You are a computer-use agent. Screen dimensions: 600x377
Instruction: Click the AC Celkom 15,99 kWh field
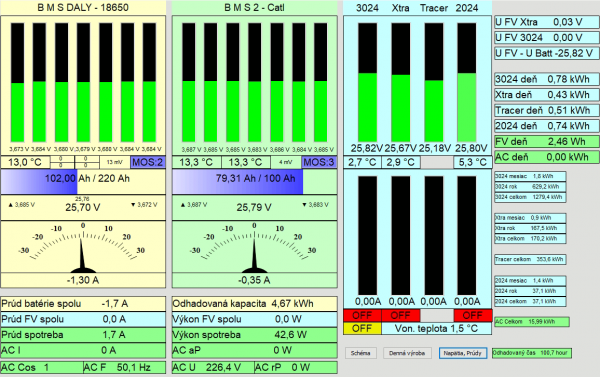[x=532, y=322]
